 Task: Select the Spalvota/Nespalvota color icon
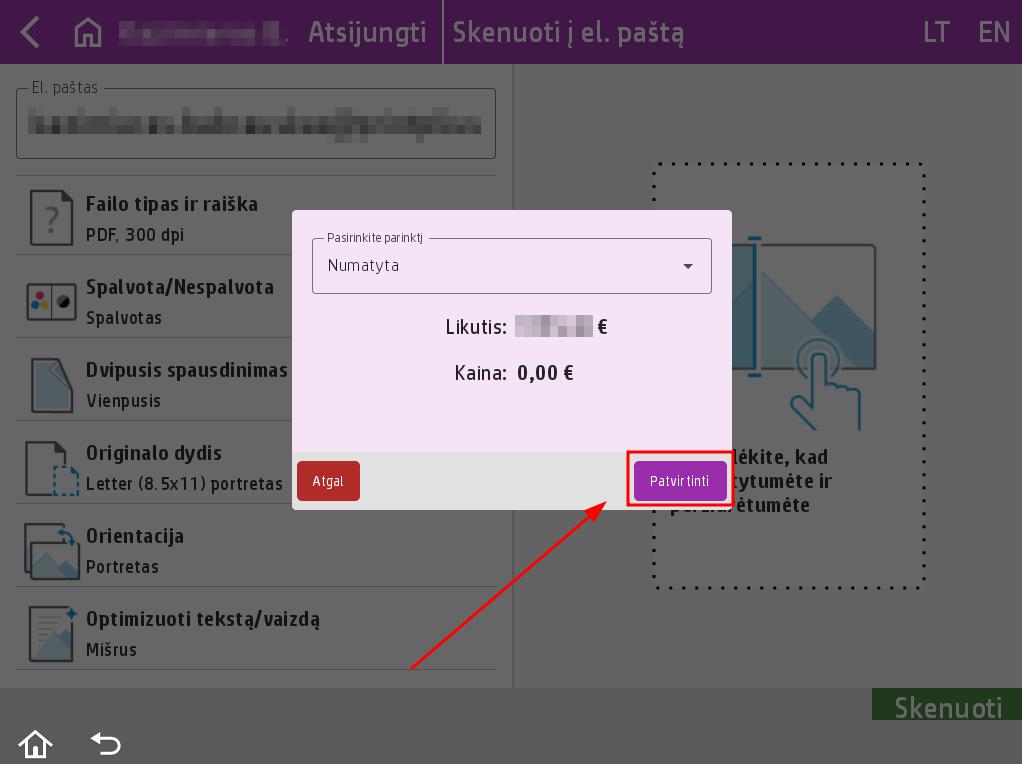pos(51,301)
